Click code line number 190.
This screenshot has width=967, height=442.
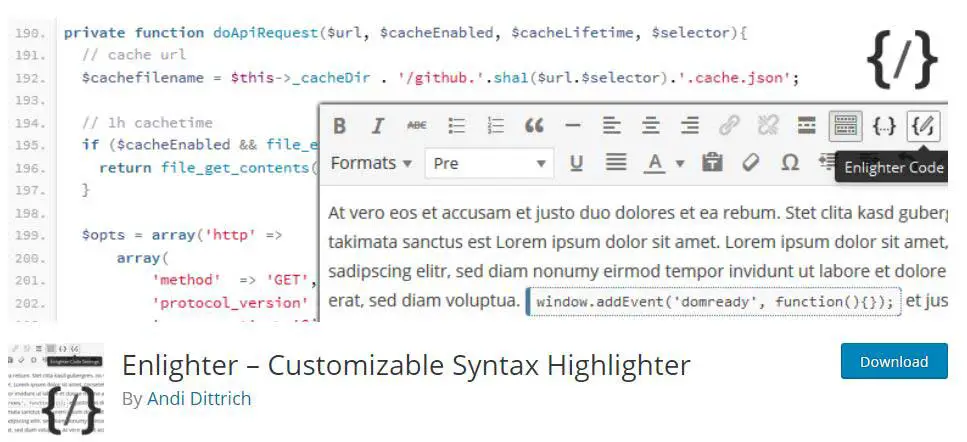pyautogui.click(x=28, y=33)
